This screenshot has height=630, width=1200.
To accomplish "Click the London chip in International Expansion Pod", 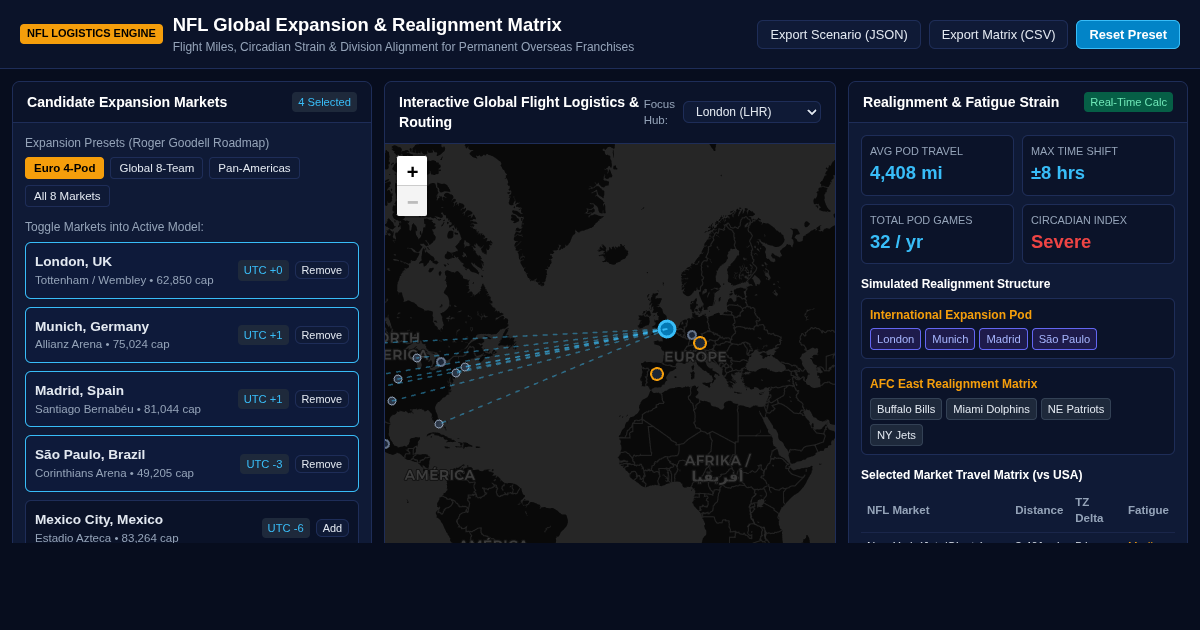I will (x=895, y=339).
